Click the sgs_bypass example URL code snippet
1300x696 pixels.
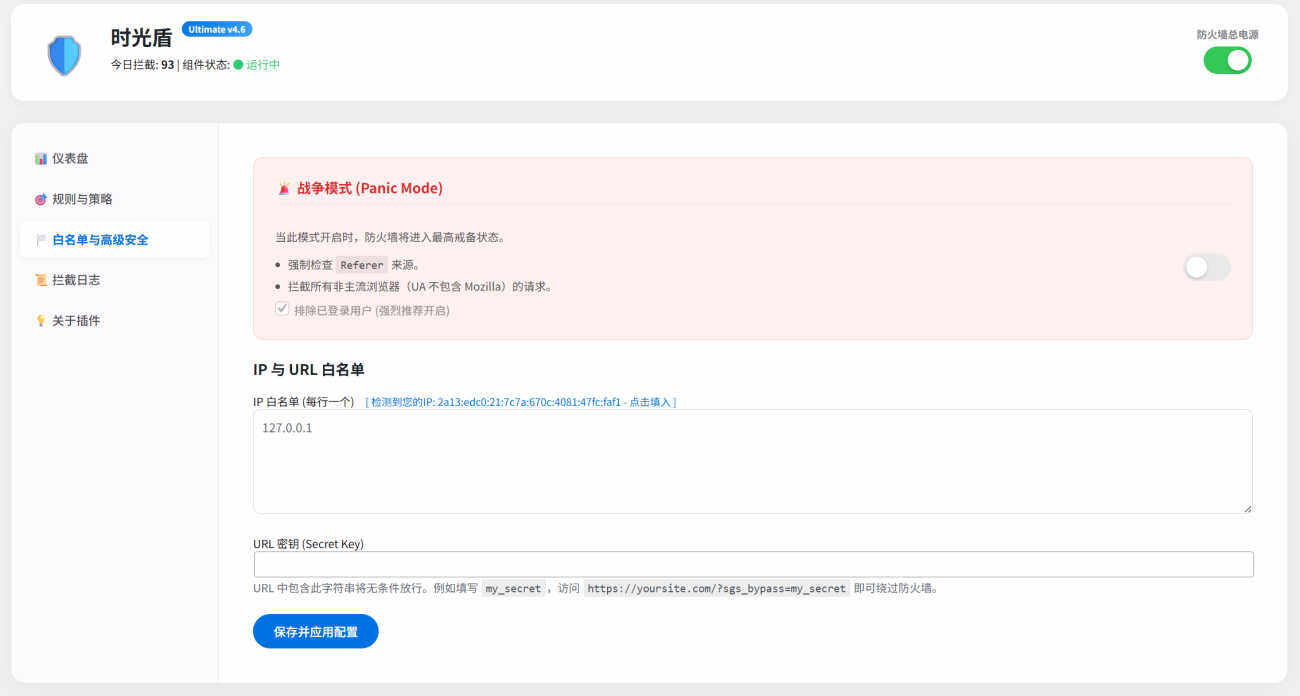tap(716, 589)
